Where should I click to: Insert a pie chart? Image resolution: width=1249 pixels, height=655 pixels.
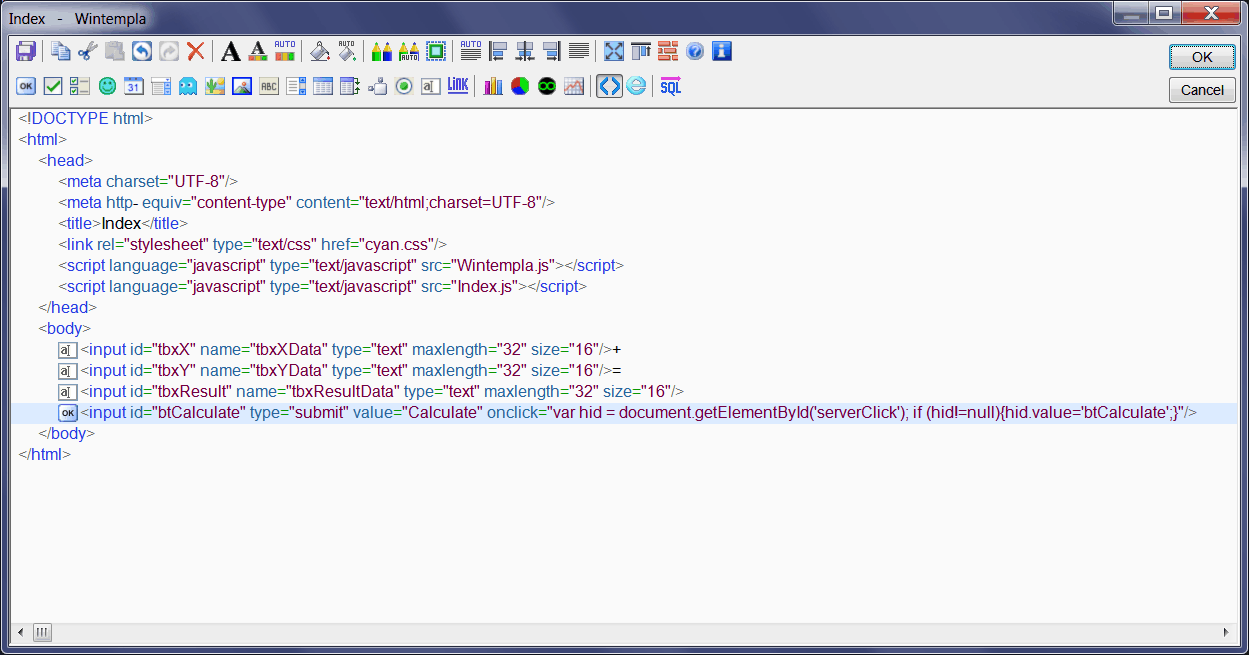pyautogui.click(x=520, y=86)
